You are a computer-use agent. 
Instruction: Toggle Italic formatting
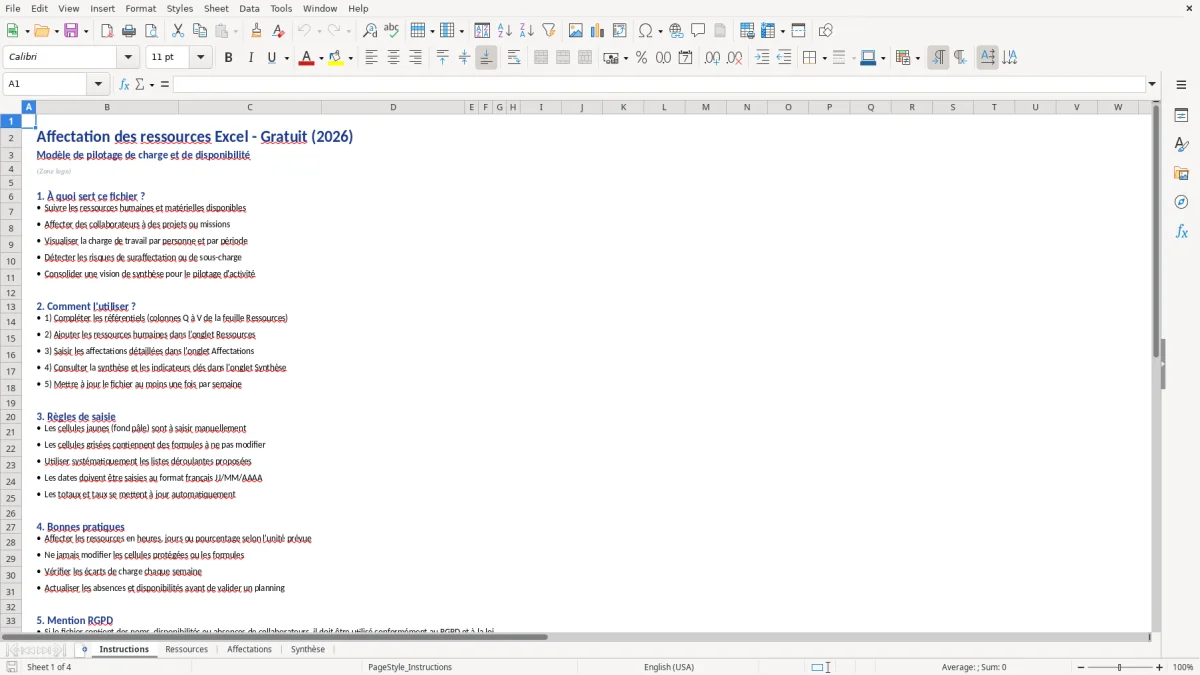click(251, 58)
